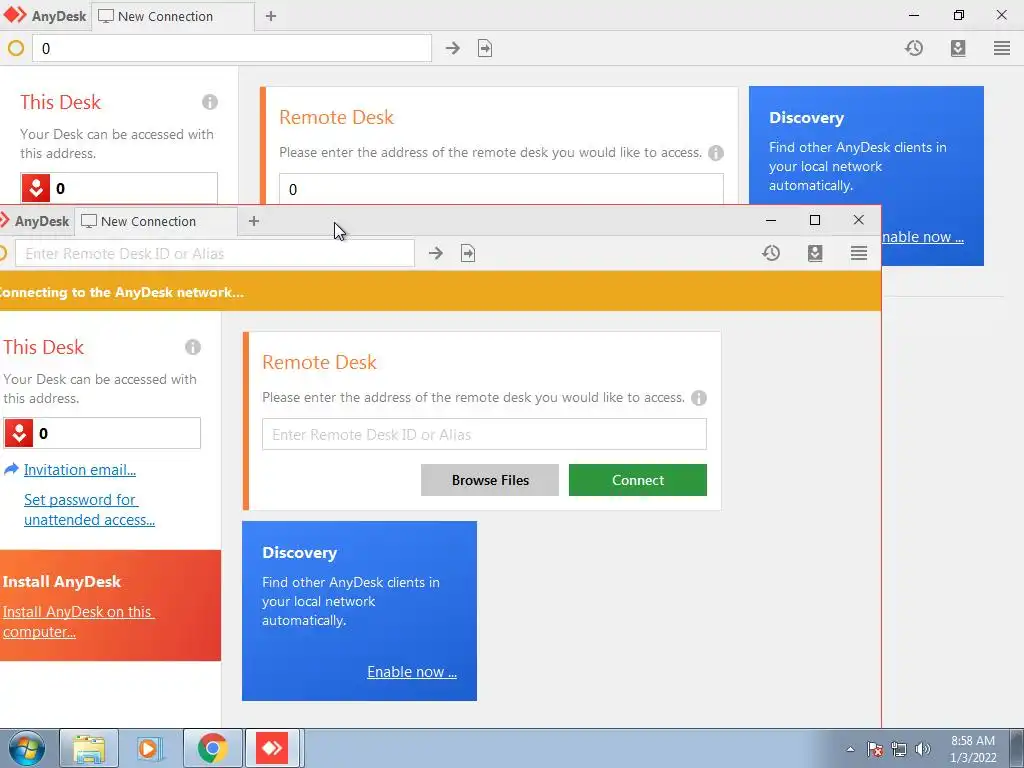Click AnyDesk taskbar icon
Image resolution: width=1024 pixels, height=768 pixels.
click(272, 748)
